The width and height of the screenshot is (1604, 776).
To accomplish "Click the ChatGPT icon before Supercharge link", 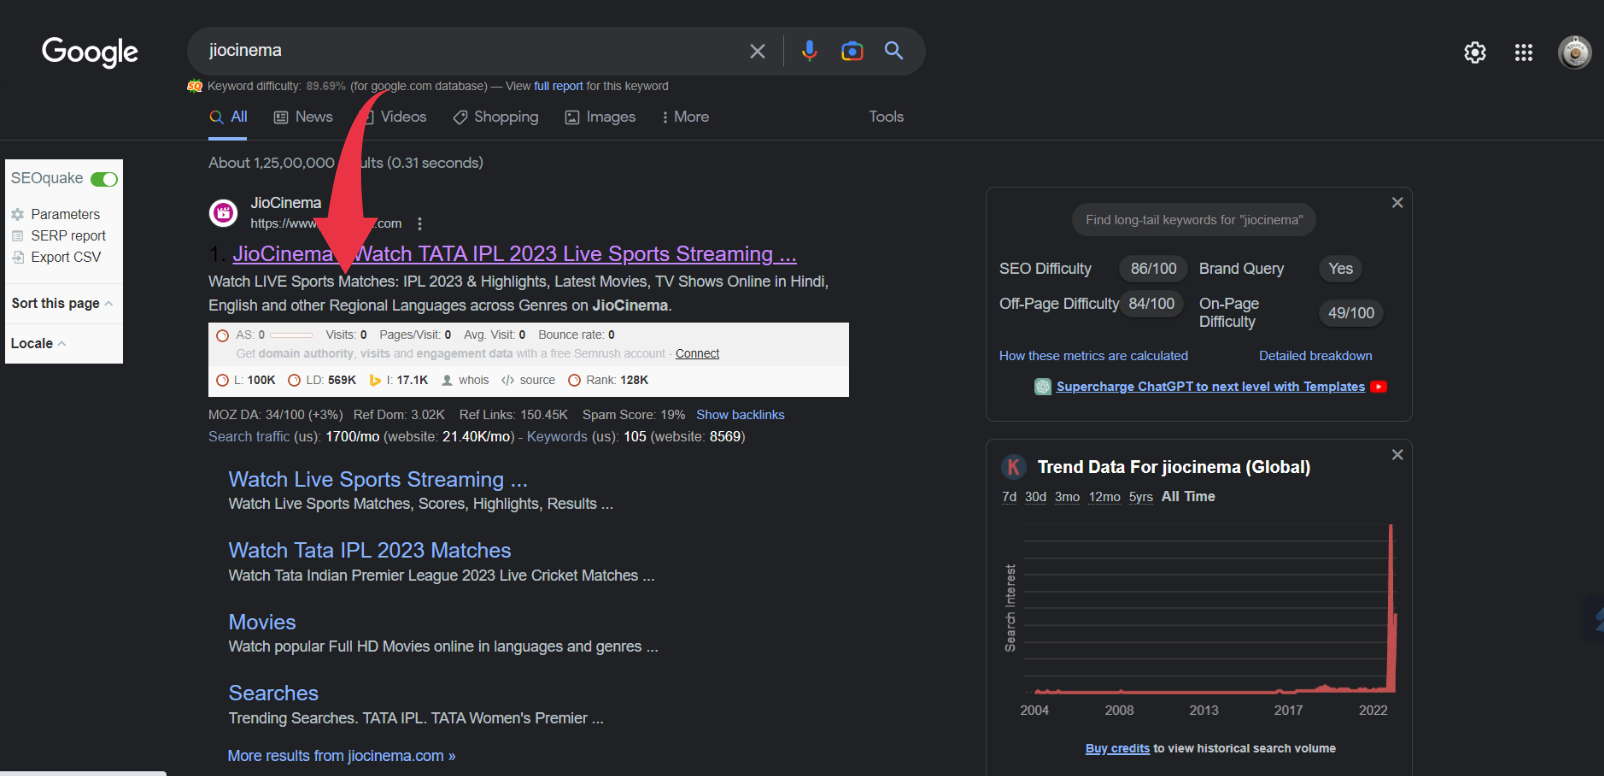I will coord(1043,387).
